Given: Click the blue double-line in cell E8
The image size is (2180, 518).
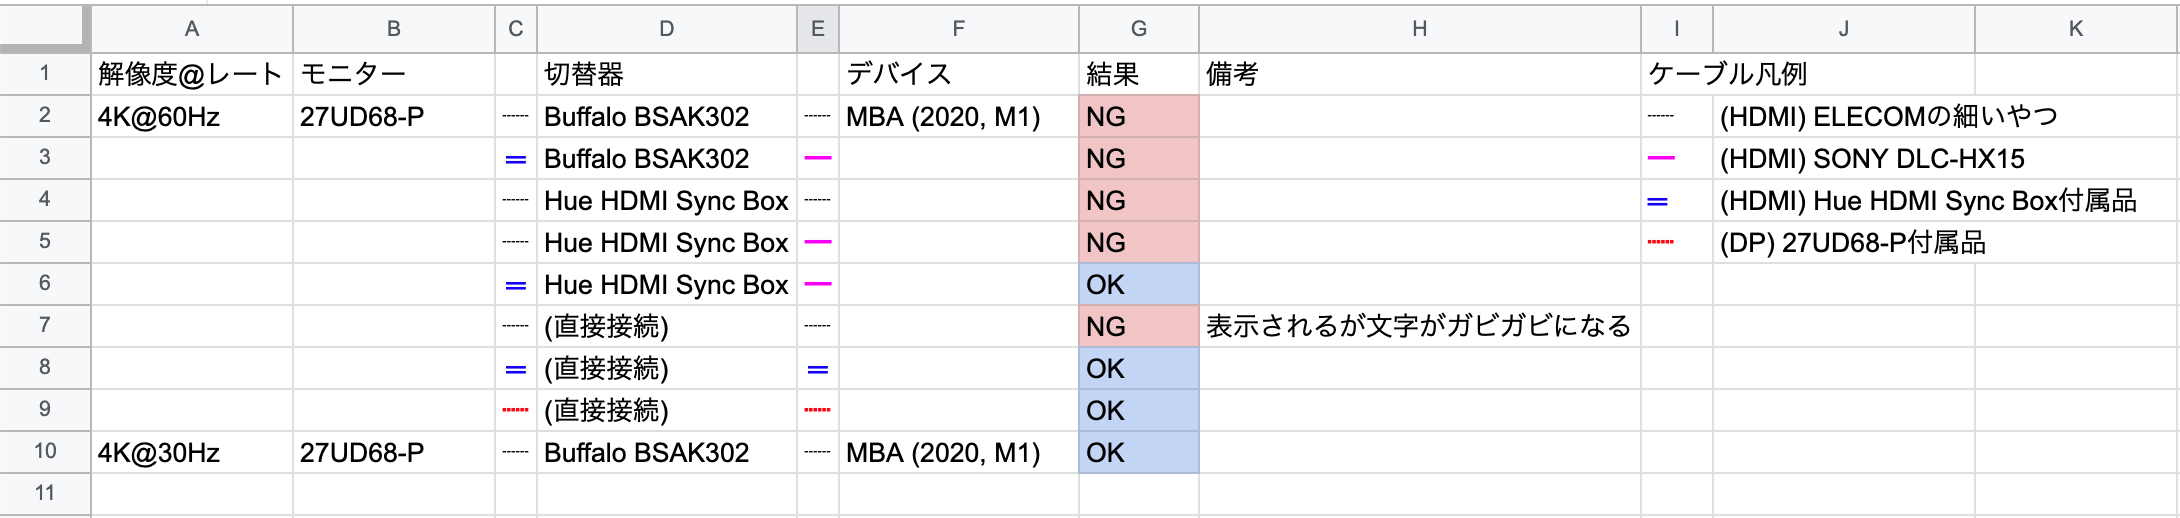Looking at the screenshot, I should (818, 369).
